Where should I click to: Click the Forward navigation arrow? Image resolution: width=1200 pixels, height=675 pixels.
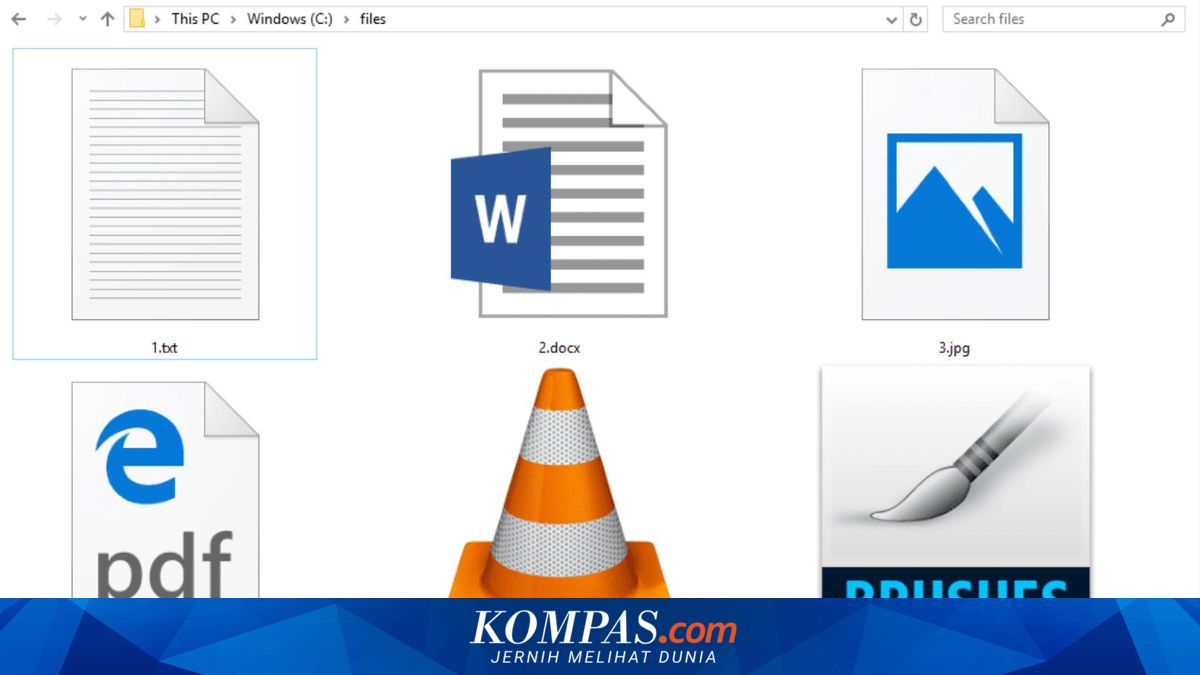point(54,19)
